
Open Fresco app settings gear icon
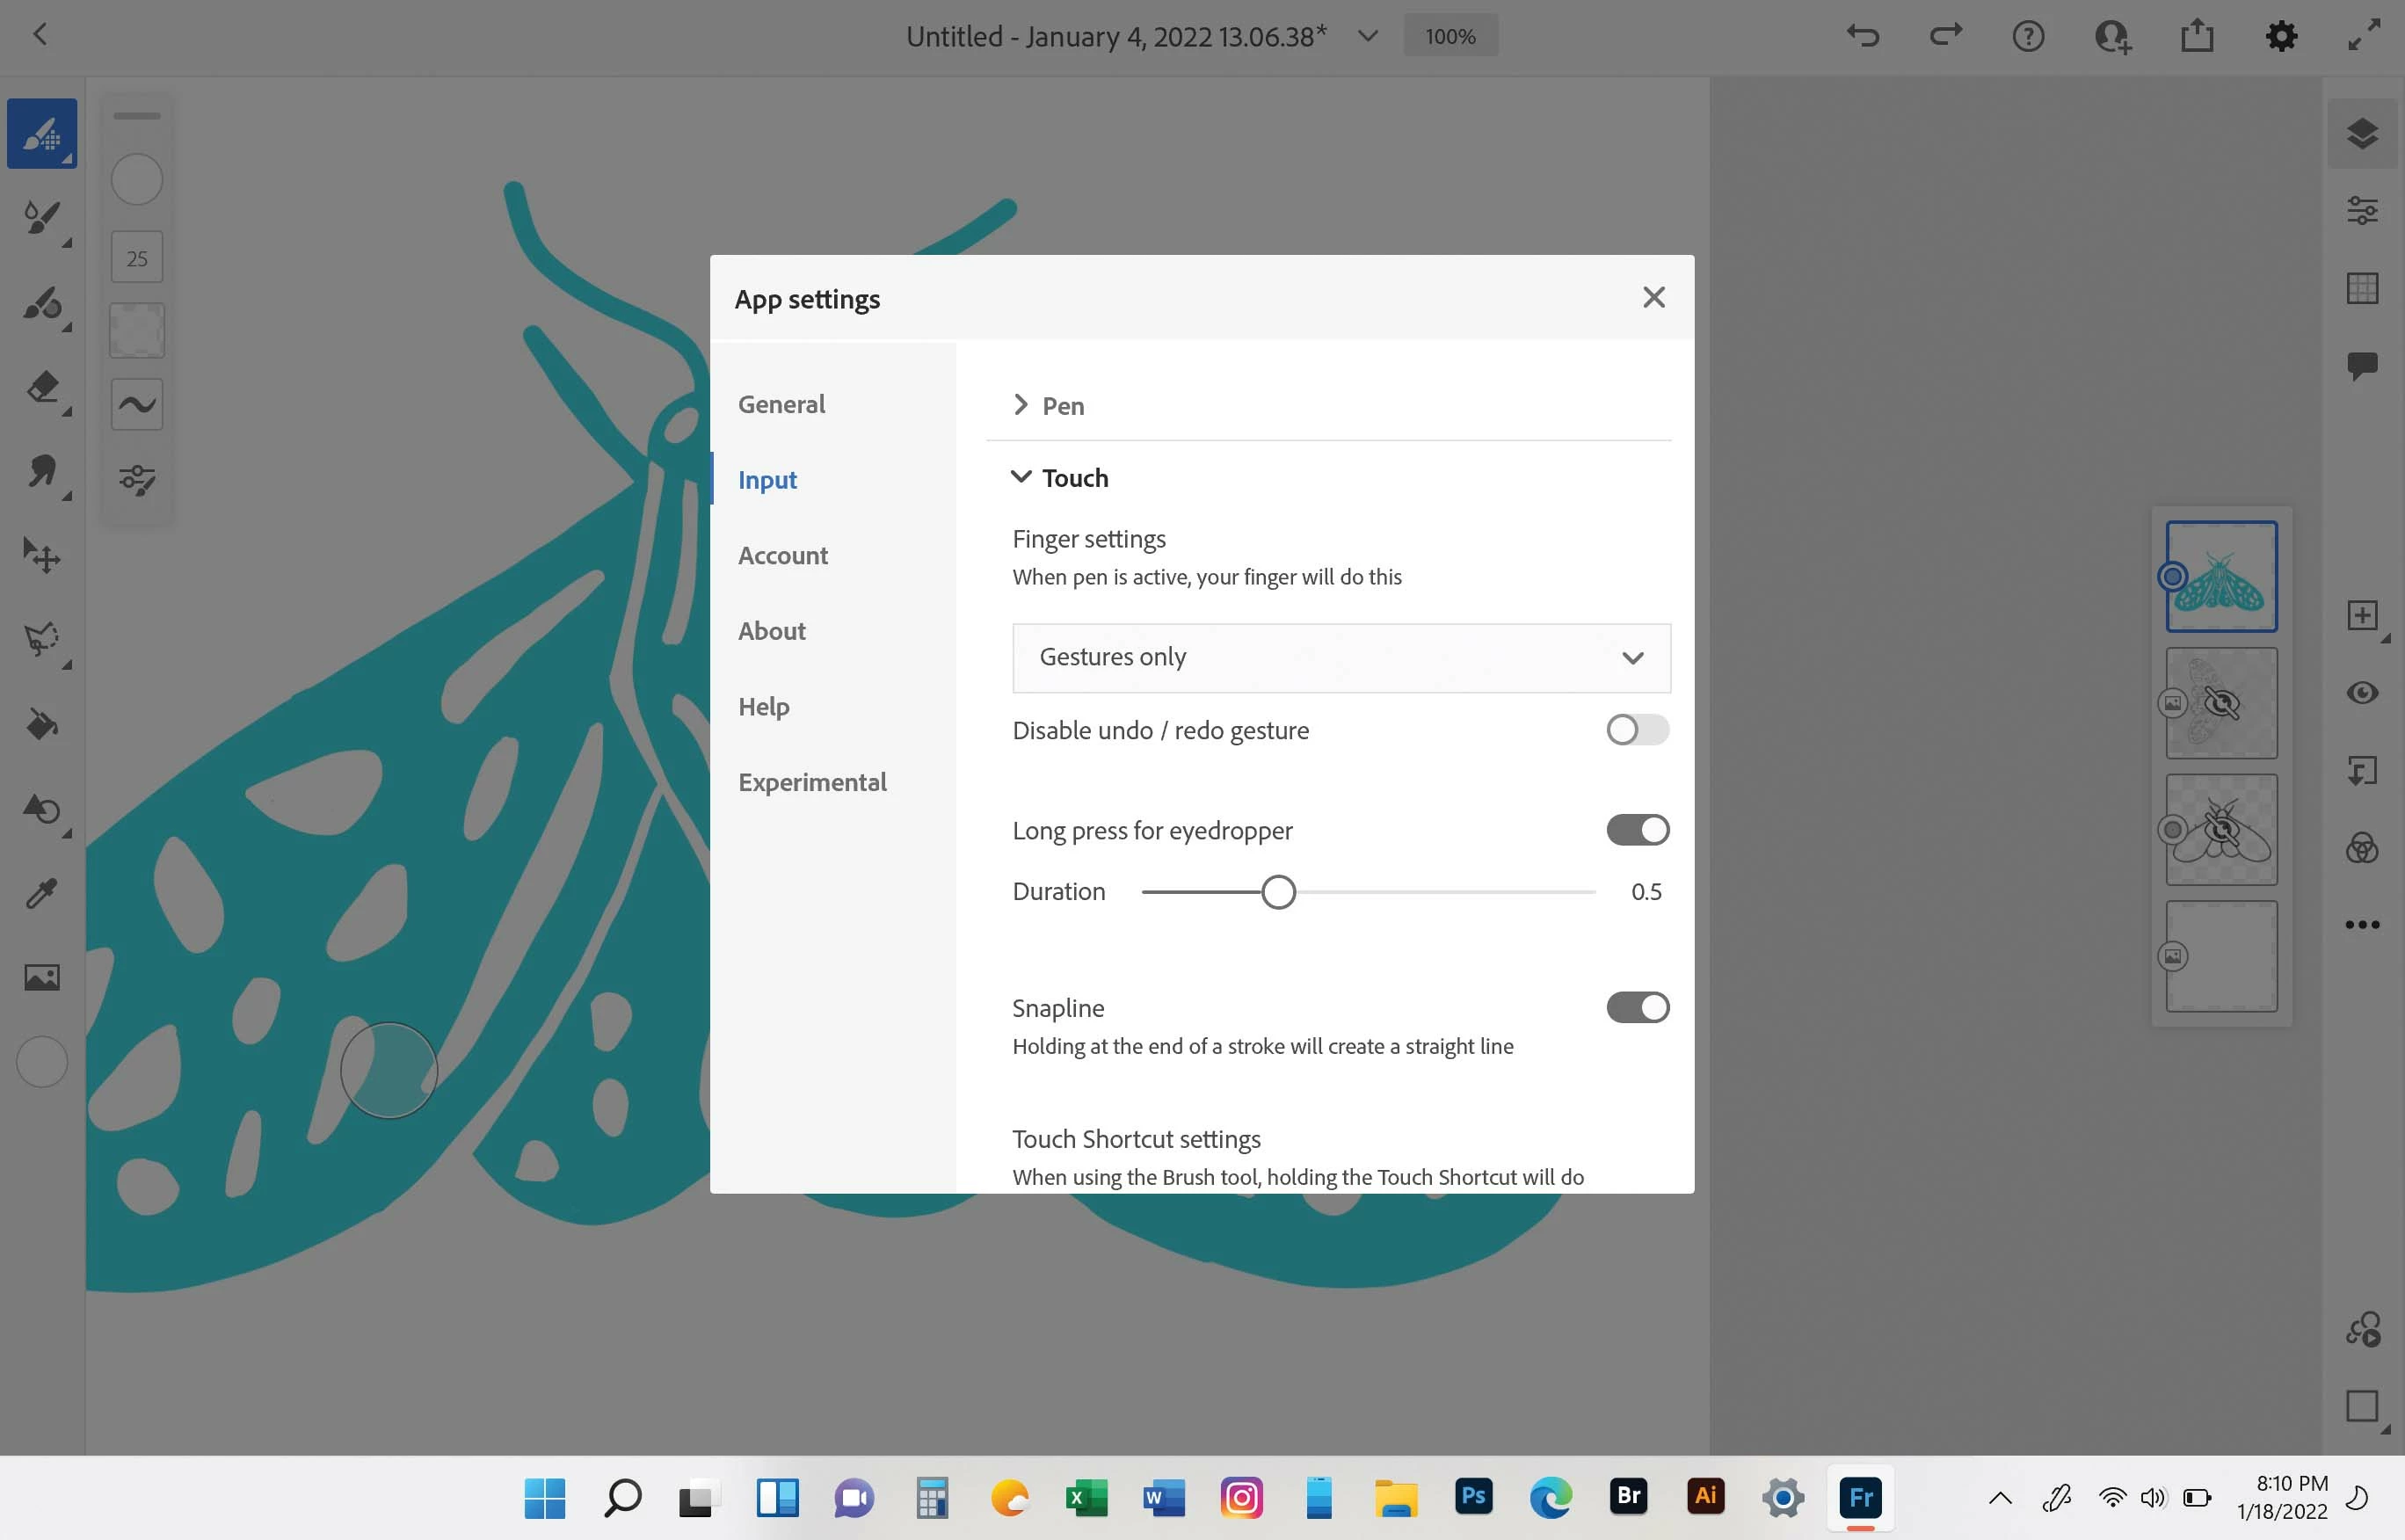tap(2281, 36)
